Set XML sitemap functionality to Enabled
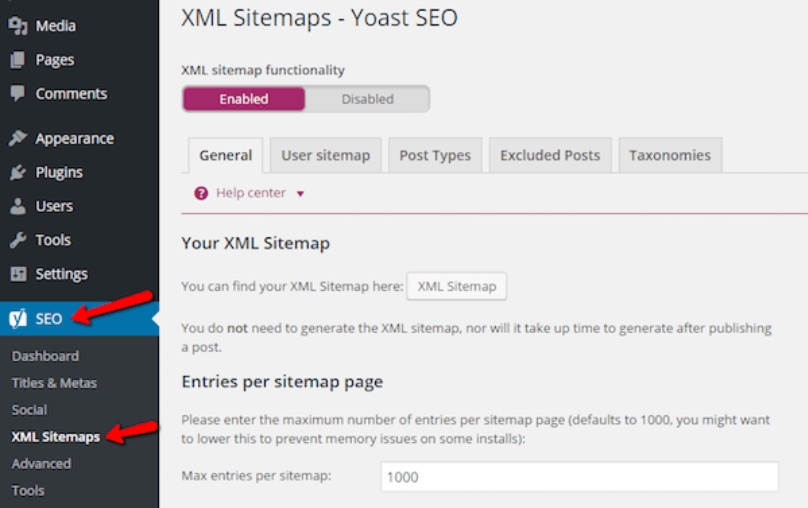The width and height of the screenshot is (808, 508). (244, 99)
